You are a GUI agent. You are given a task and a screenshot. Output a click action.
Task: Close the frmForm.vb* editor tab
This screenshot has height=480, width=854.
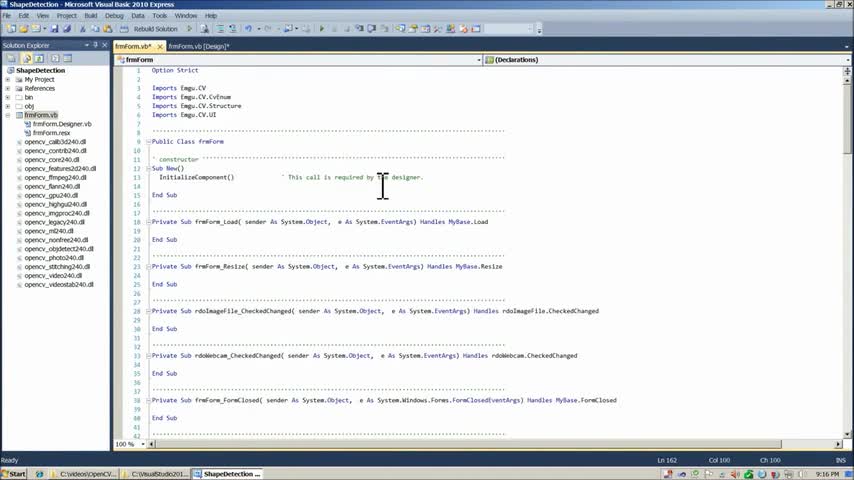(160, 46)
